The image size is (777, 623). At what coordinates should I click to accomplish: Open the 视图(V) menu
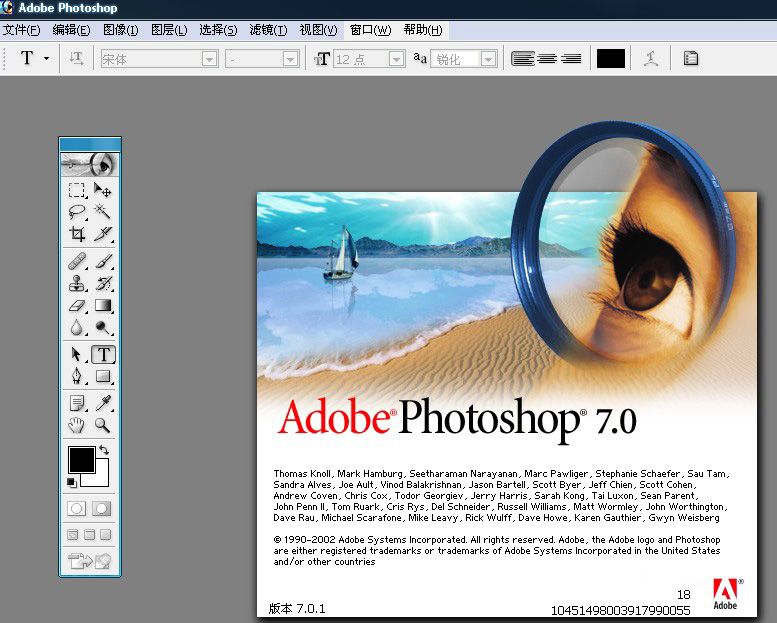(x=318, y=30)
